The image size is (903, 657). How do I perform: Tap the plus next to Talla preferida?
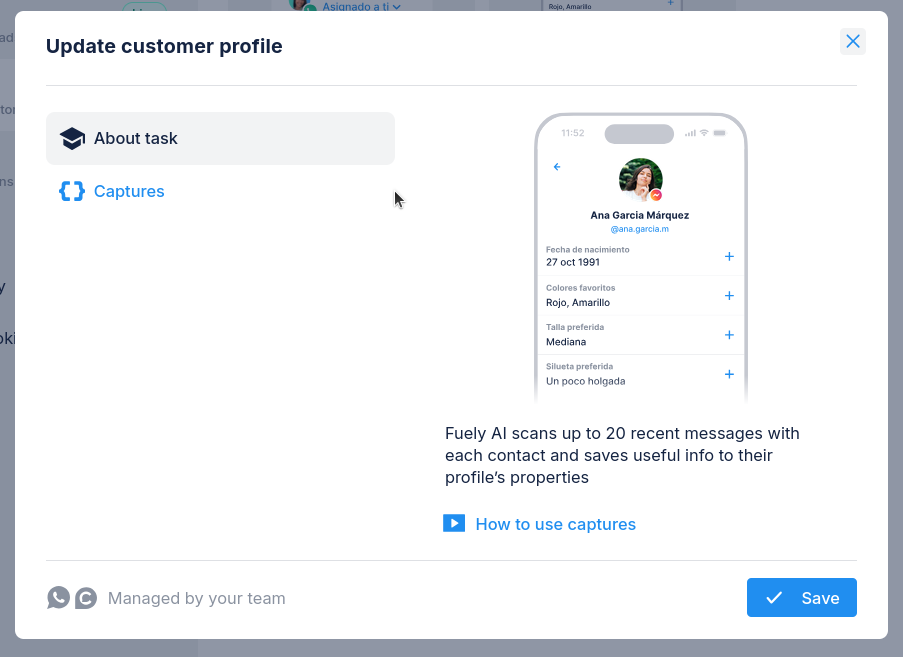[x=729, y=335]
